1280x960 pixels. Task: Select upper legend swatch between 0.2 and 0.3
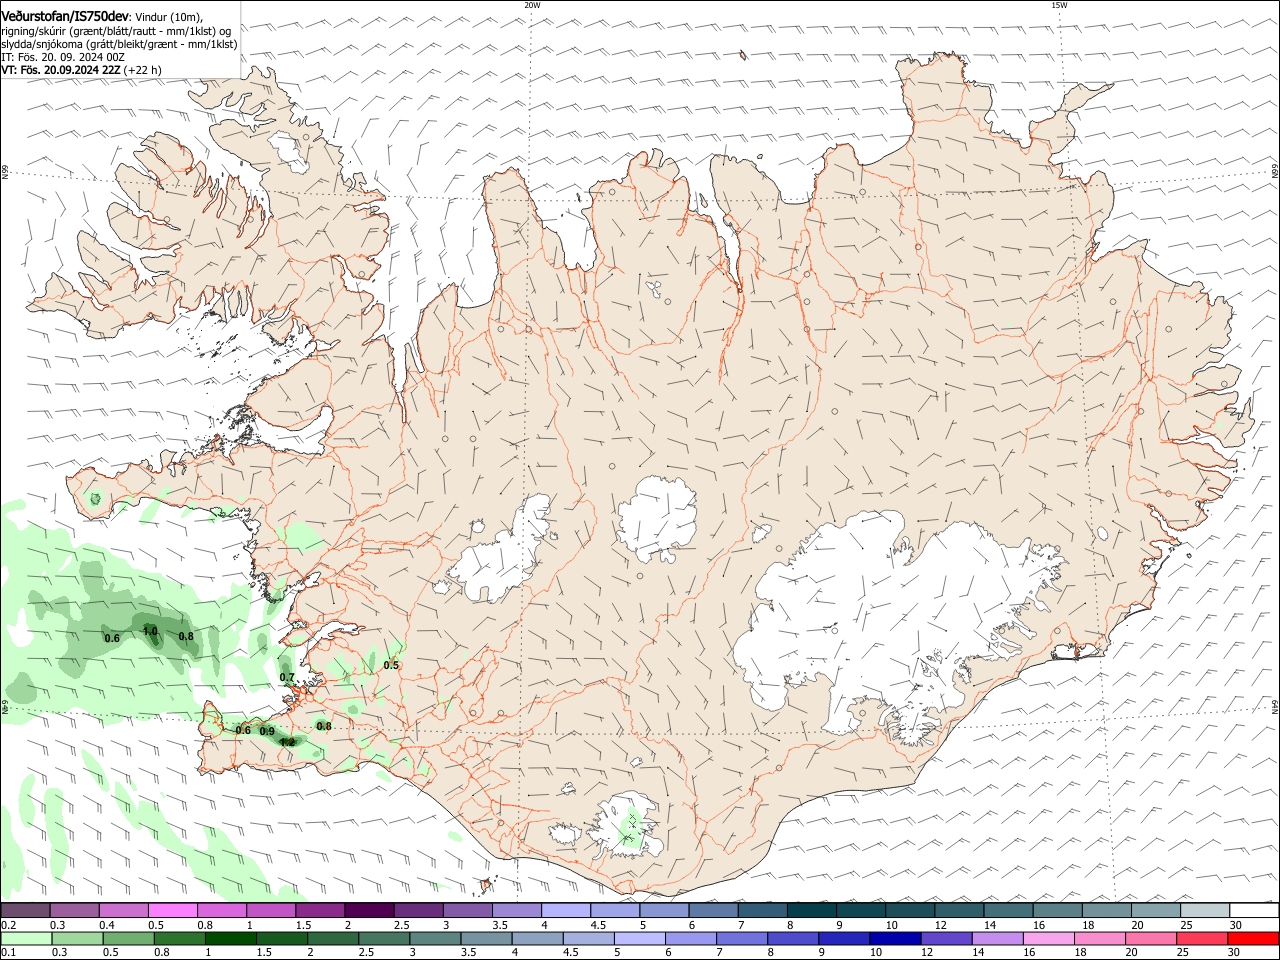(25, 910)
